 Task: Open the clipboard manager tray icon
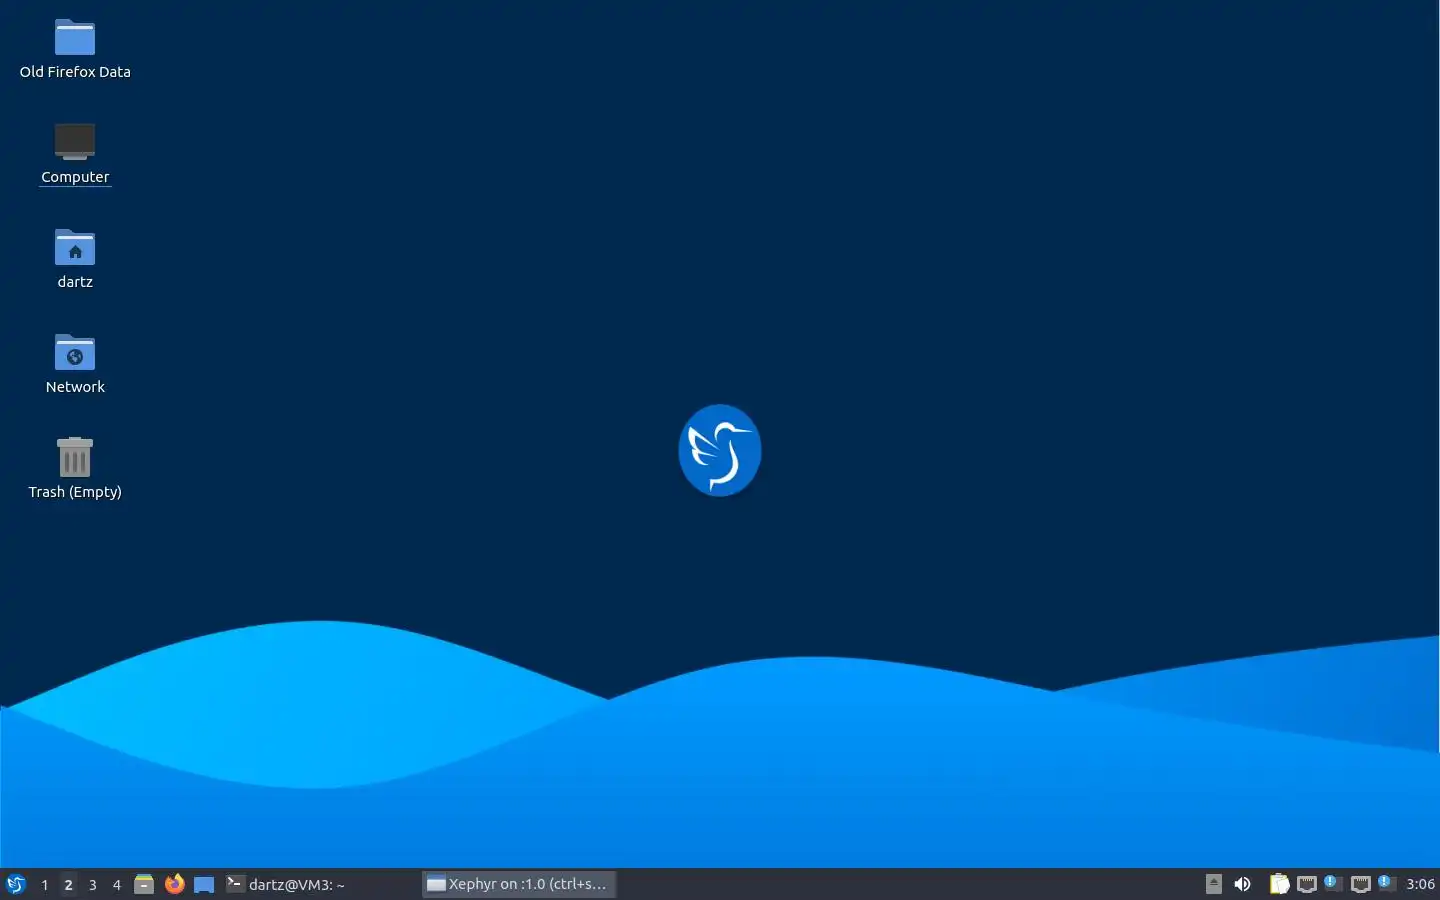tap(1279, 884)
